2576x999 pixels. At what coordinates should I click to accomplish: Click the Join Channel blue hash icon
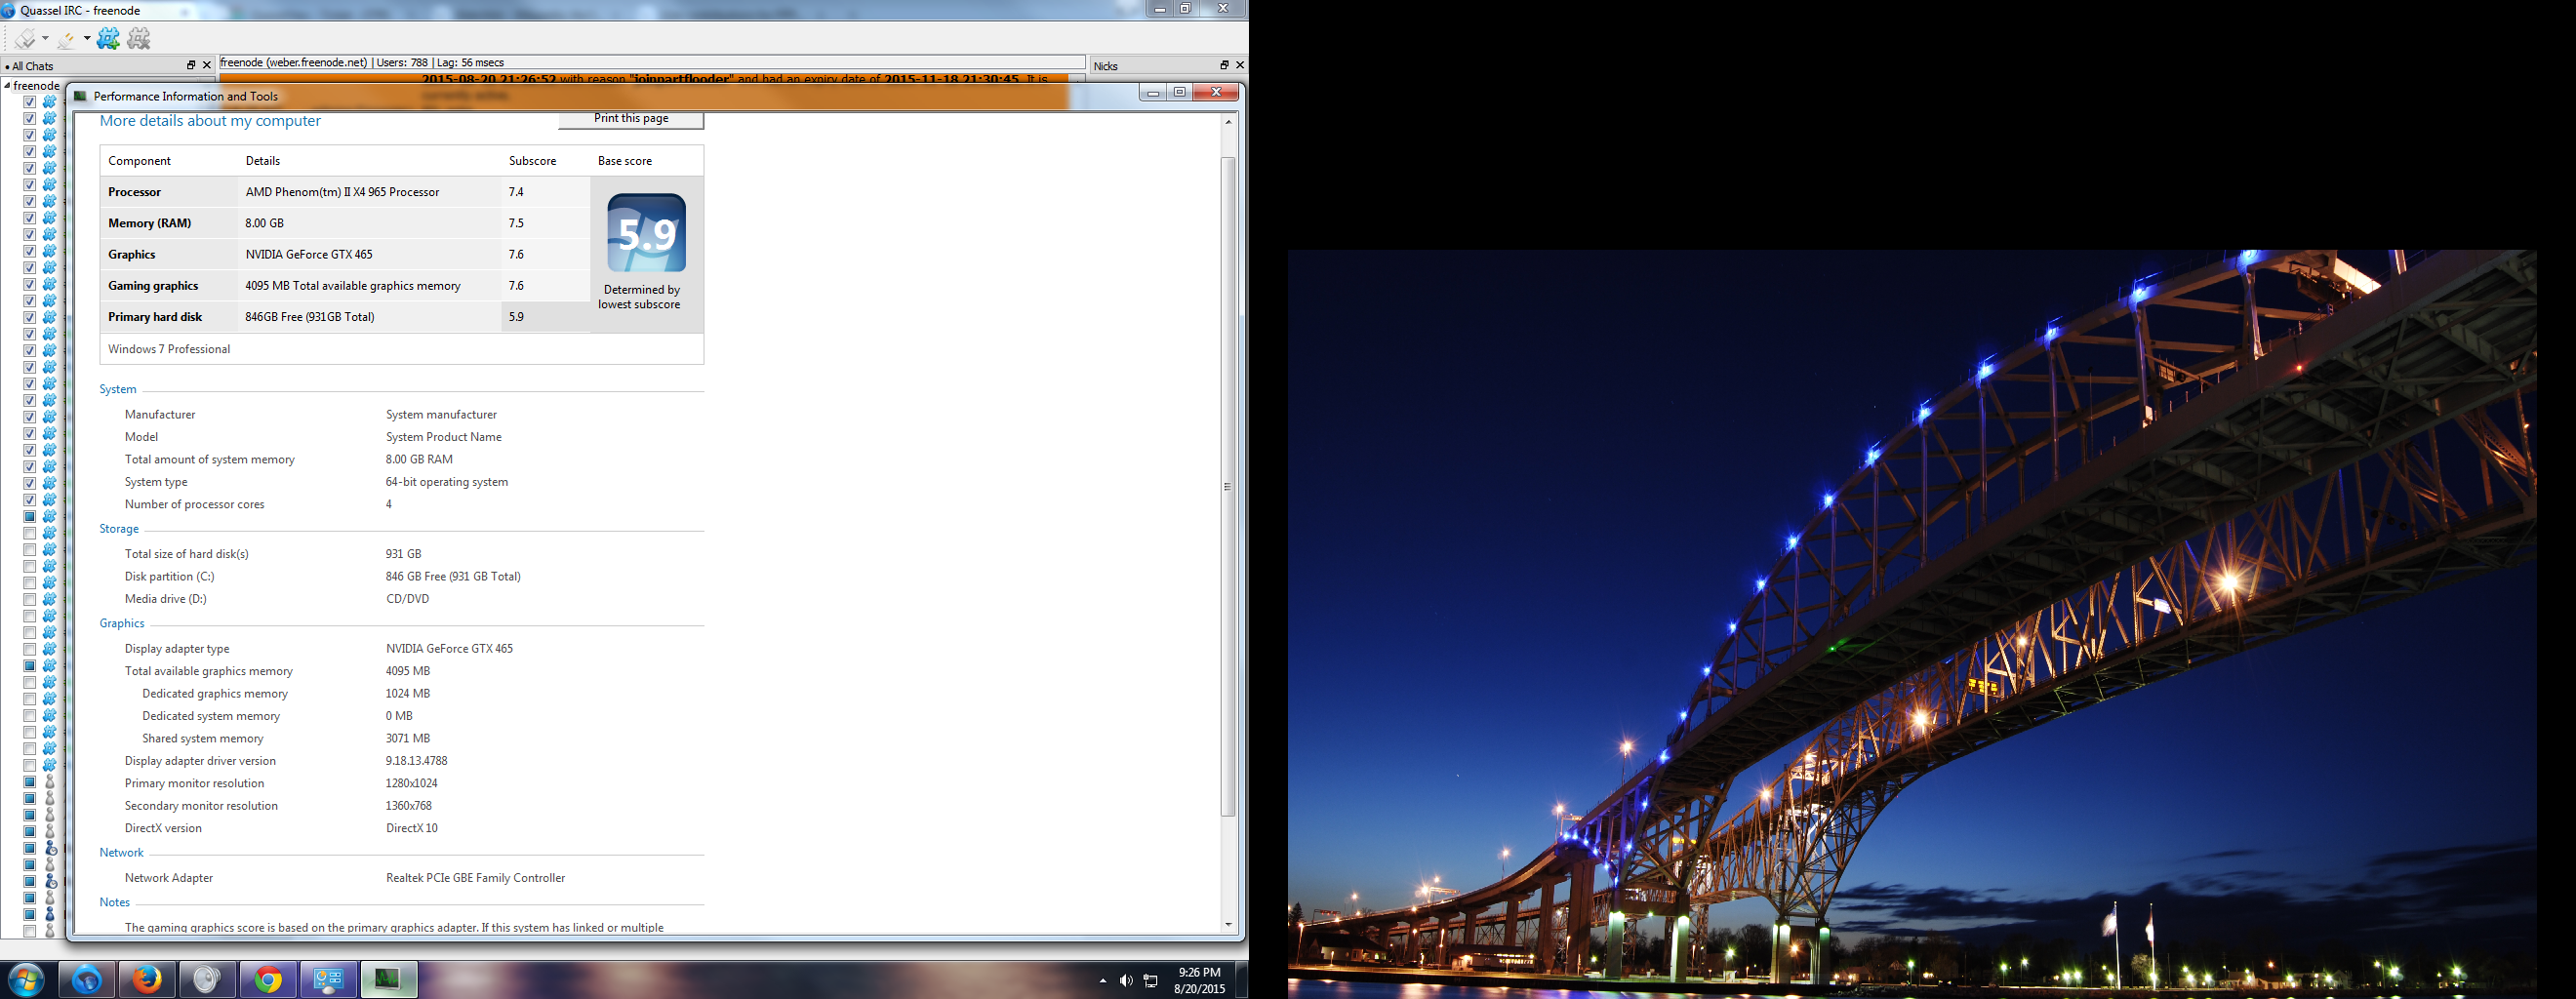pos(108,39)
